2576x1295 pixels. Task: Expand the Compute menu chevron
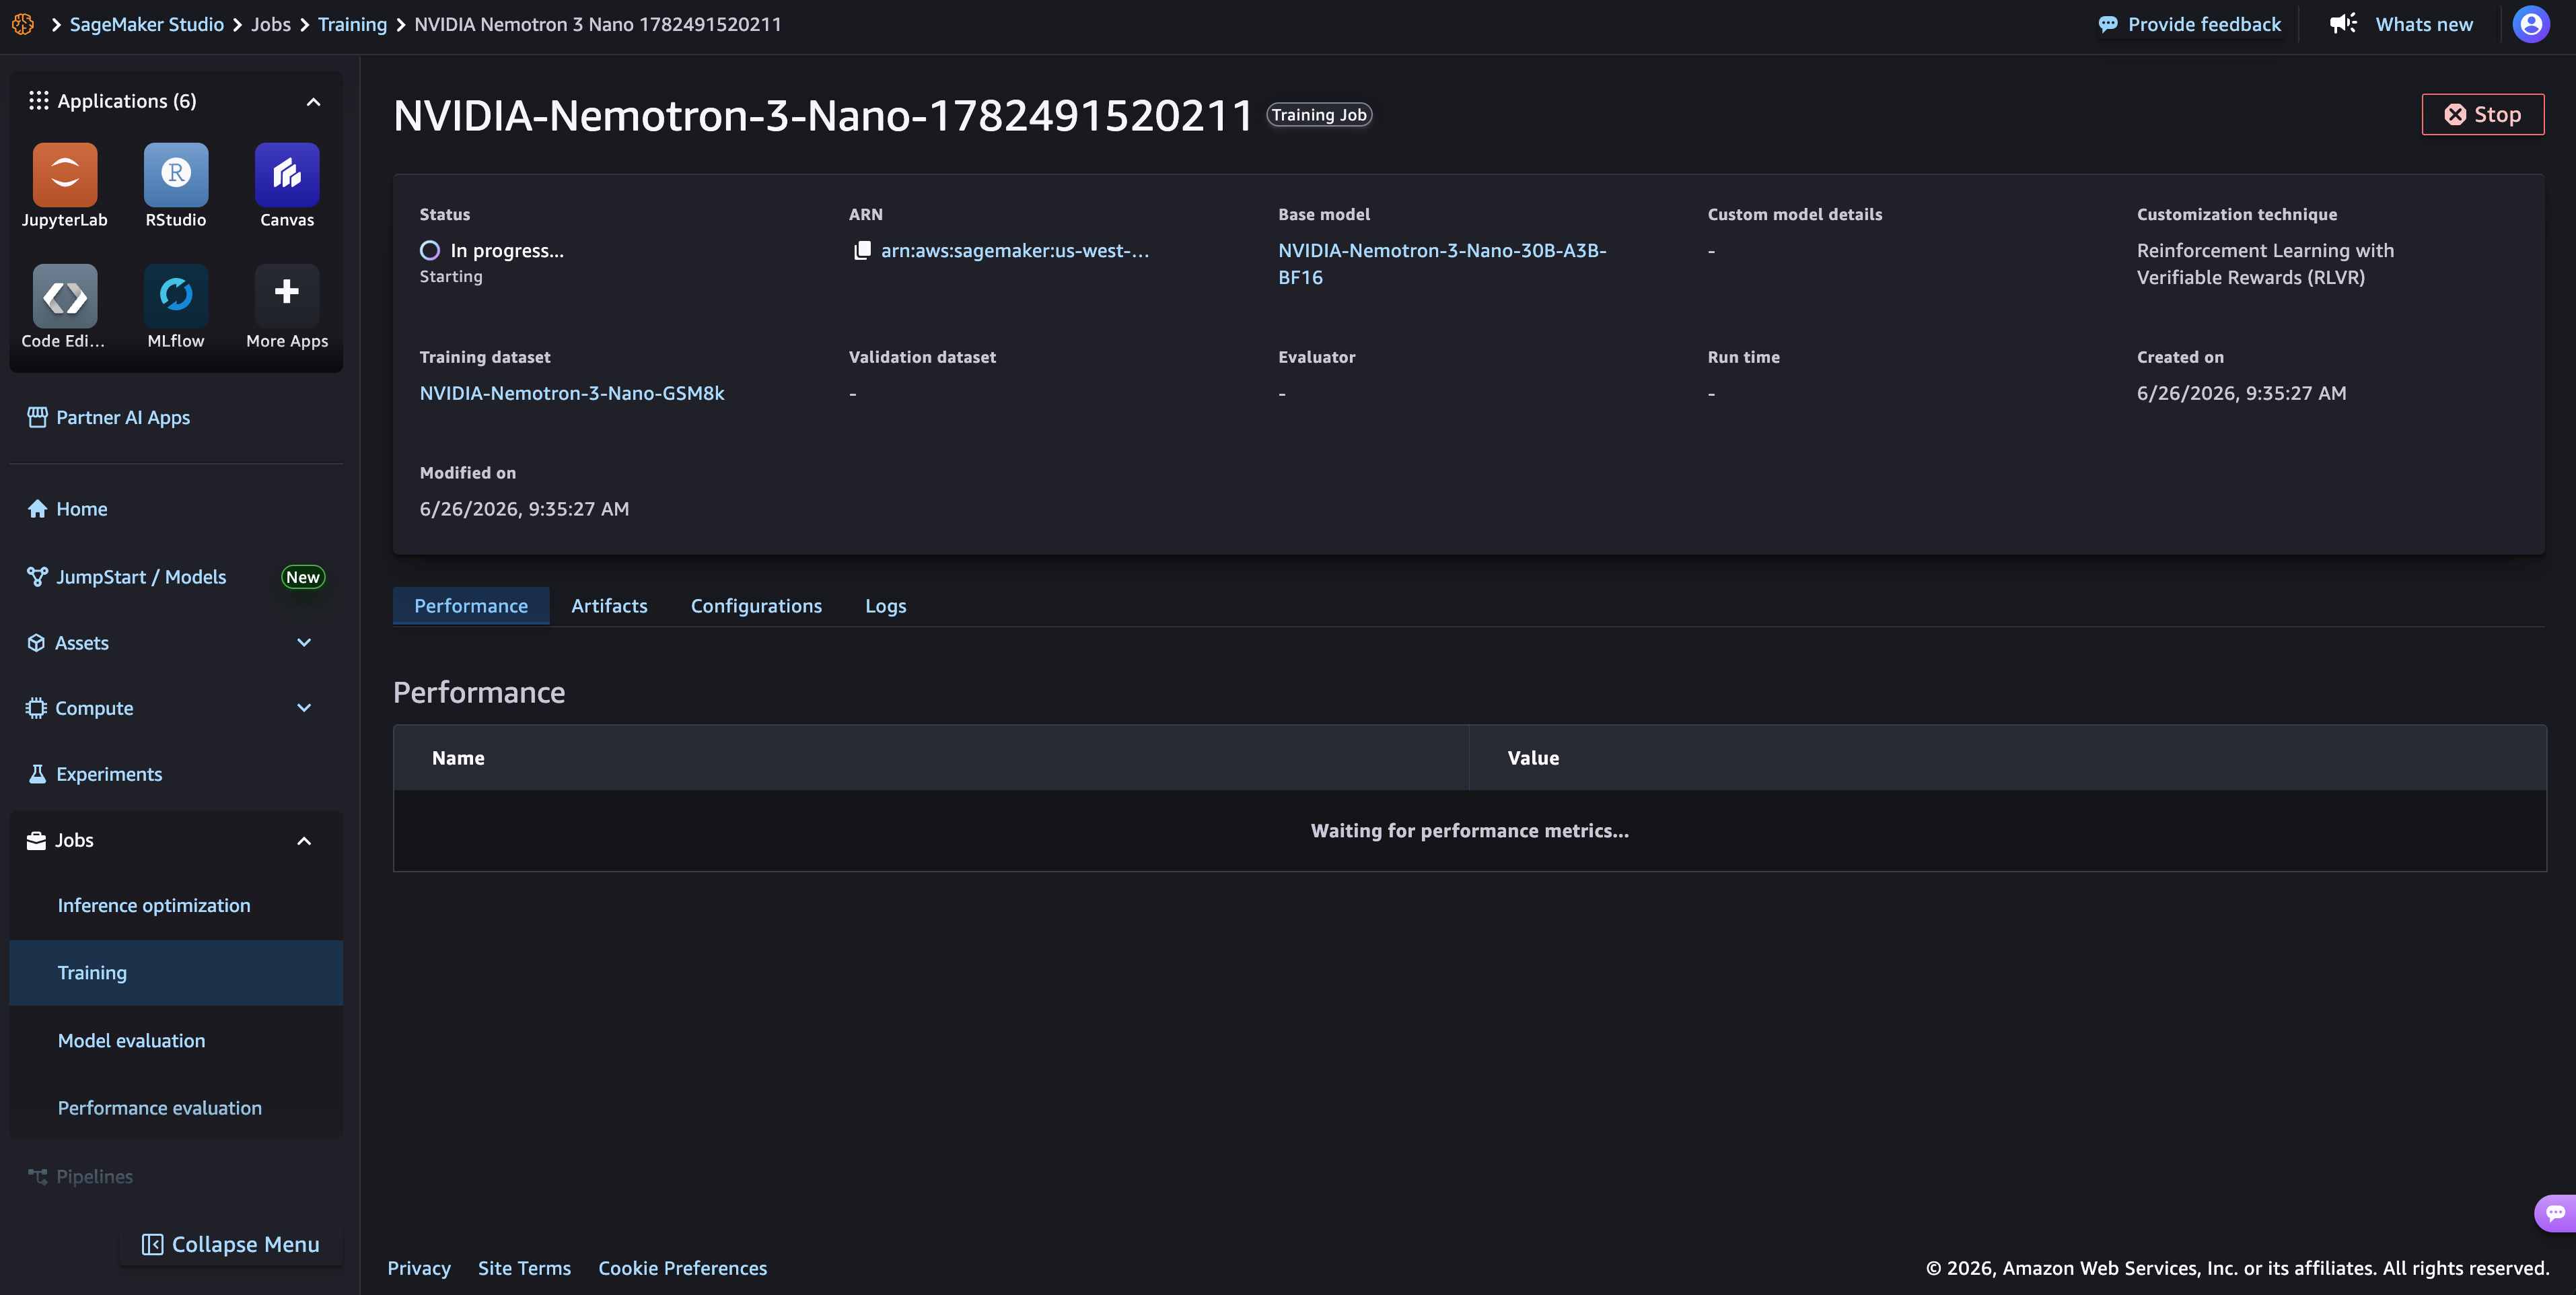coord(304,708)
